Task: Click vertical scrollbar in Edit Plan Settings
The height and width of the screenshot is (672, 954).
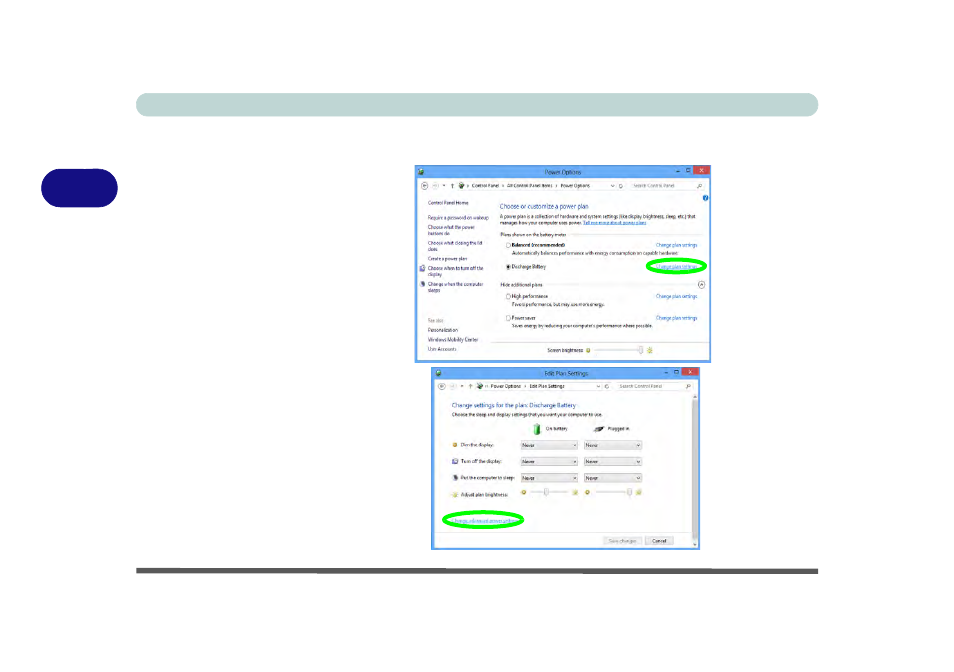Action: tap(695, 470)
